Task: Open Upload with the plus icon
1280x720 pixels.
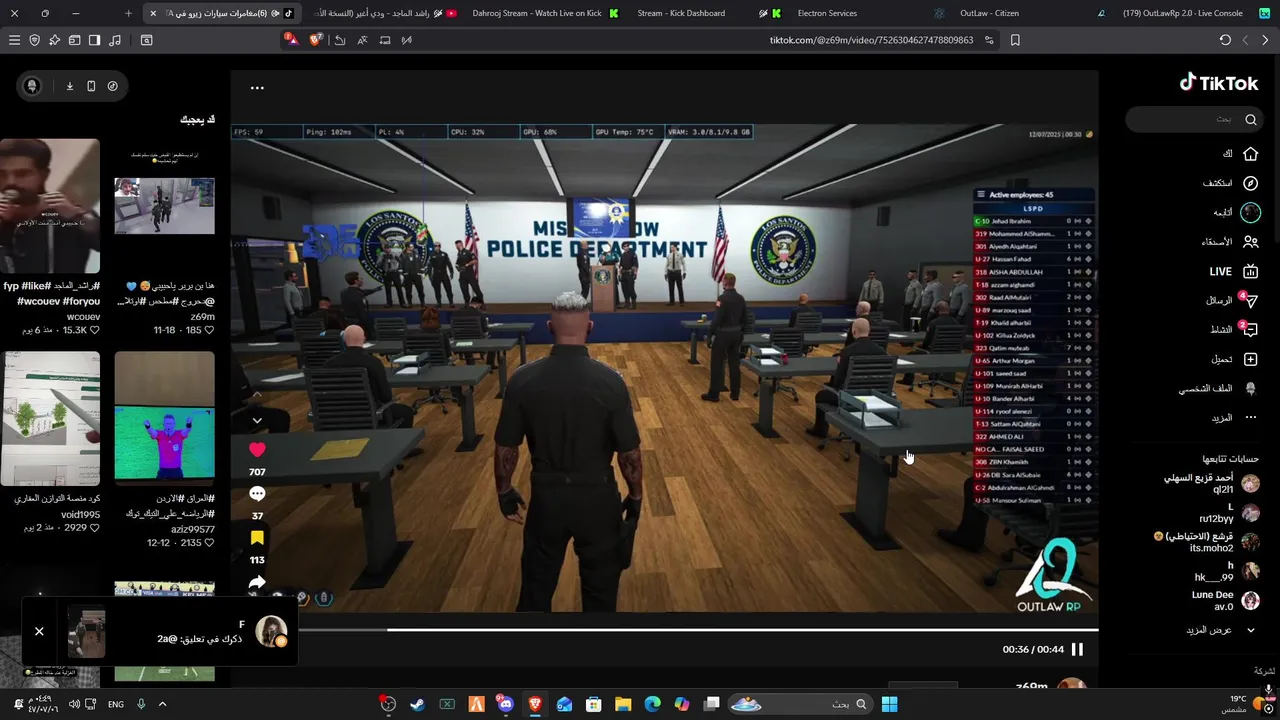Action: [1250, 359]
